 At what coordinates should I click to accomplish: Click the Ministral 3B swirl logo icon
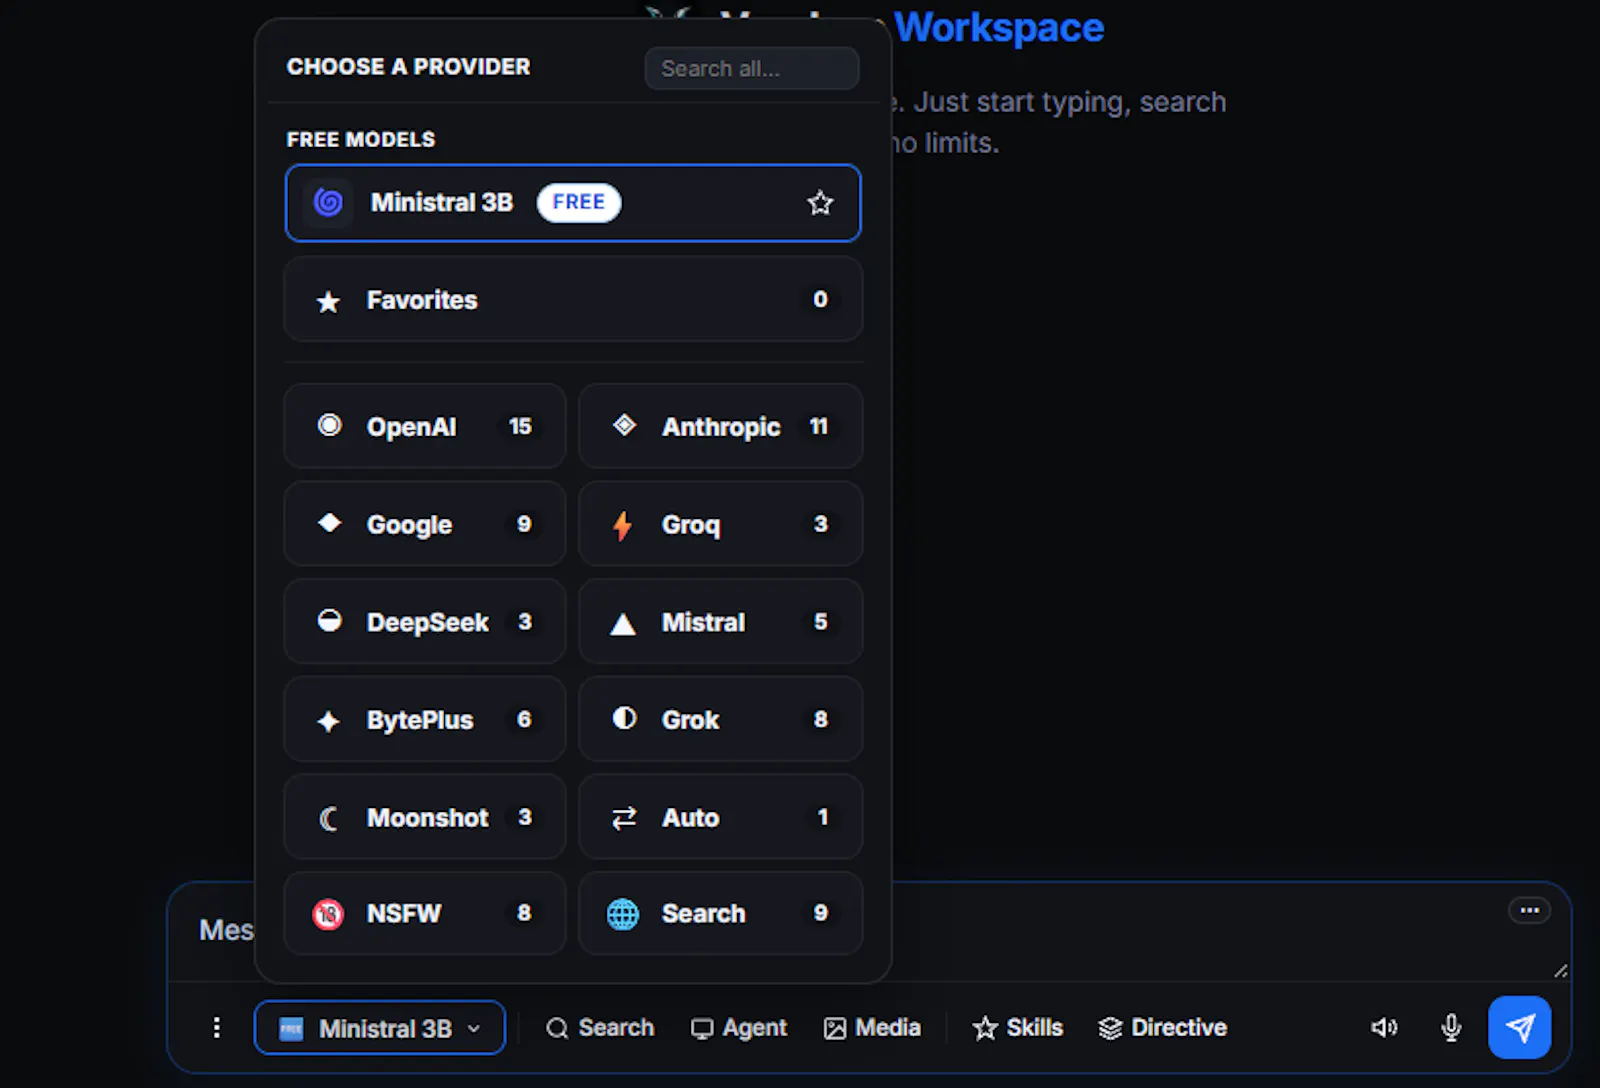click(x=328, y=203)
